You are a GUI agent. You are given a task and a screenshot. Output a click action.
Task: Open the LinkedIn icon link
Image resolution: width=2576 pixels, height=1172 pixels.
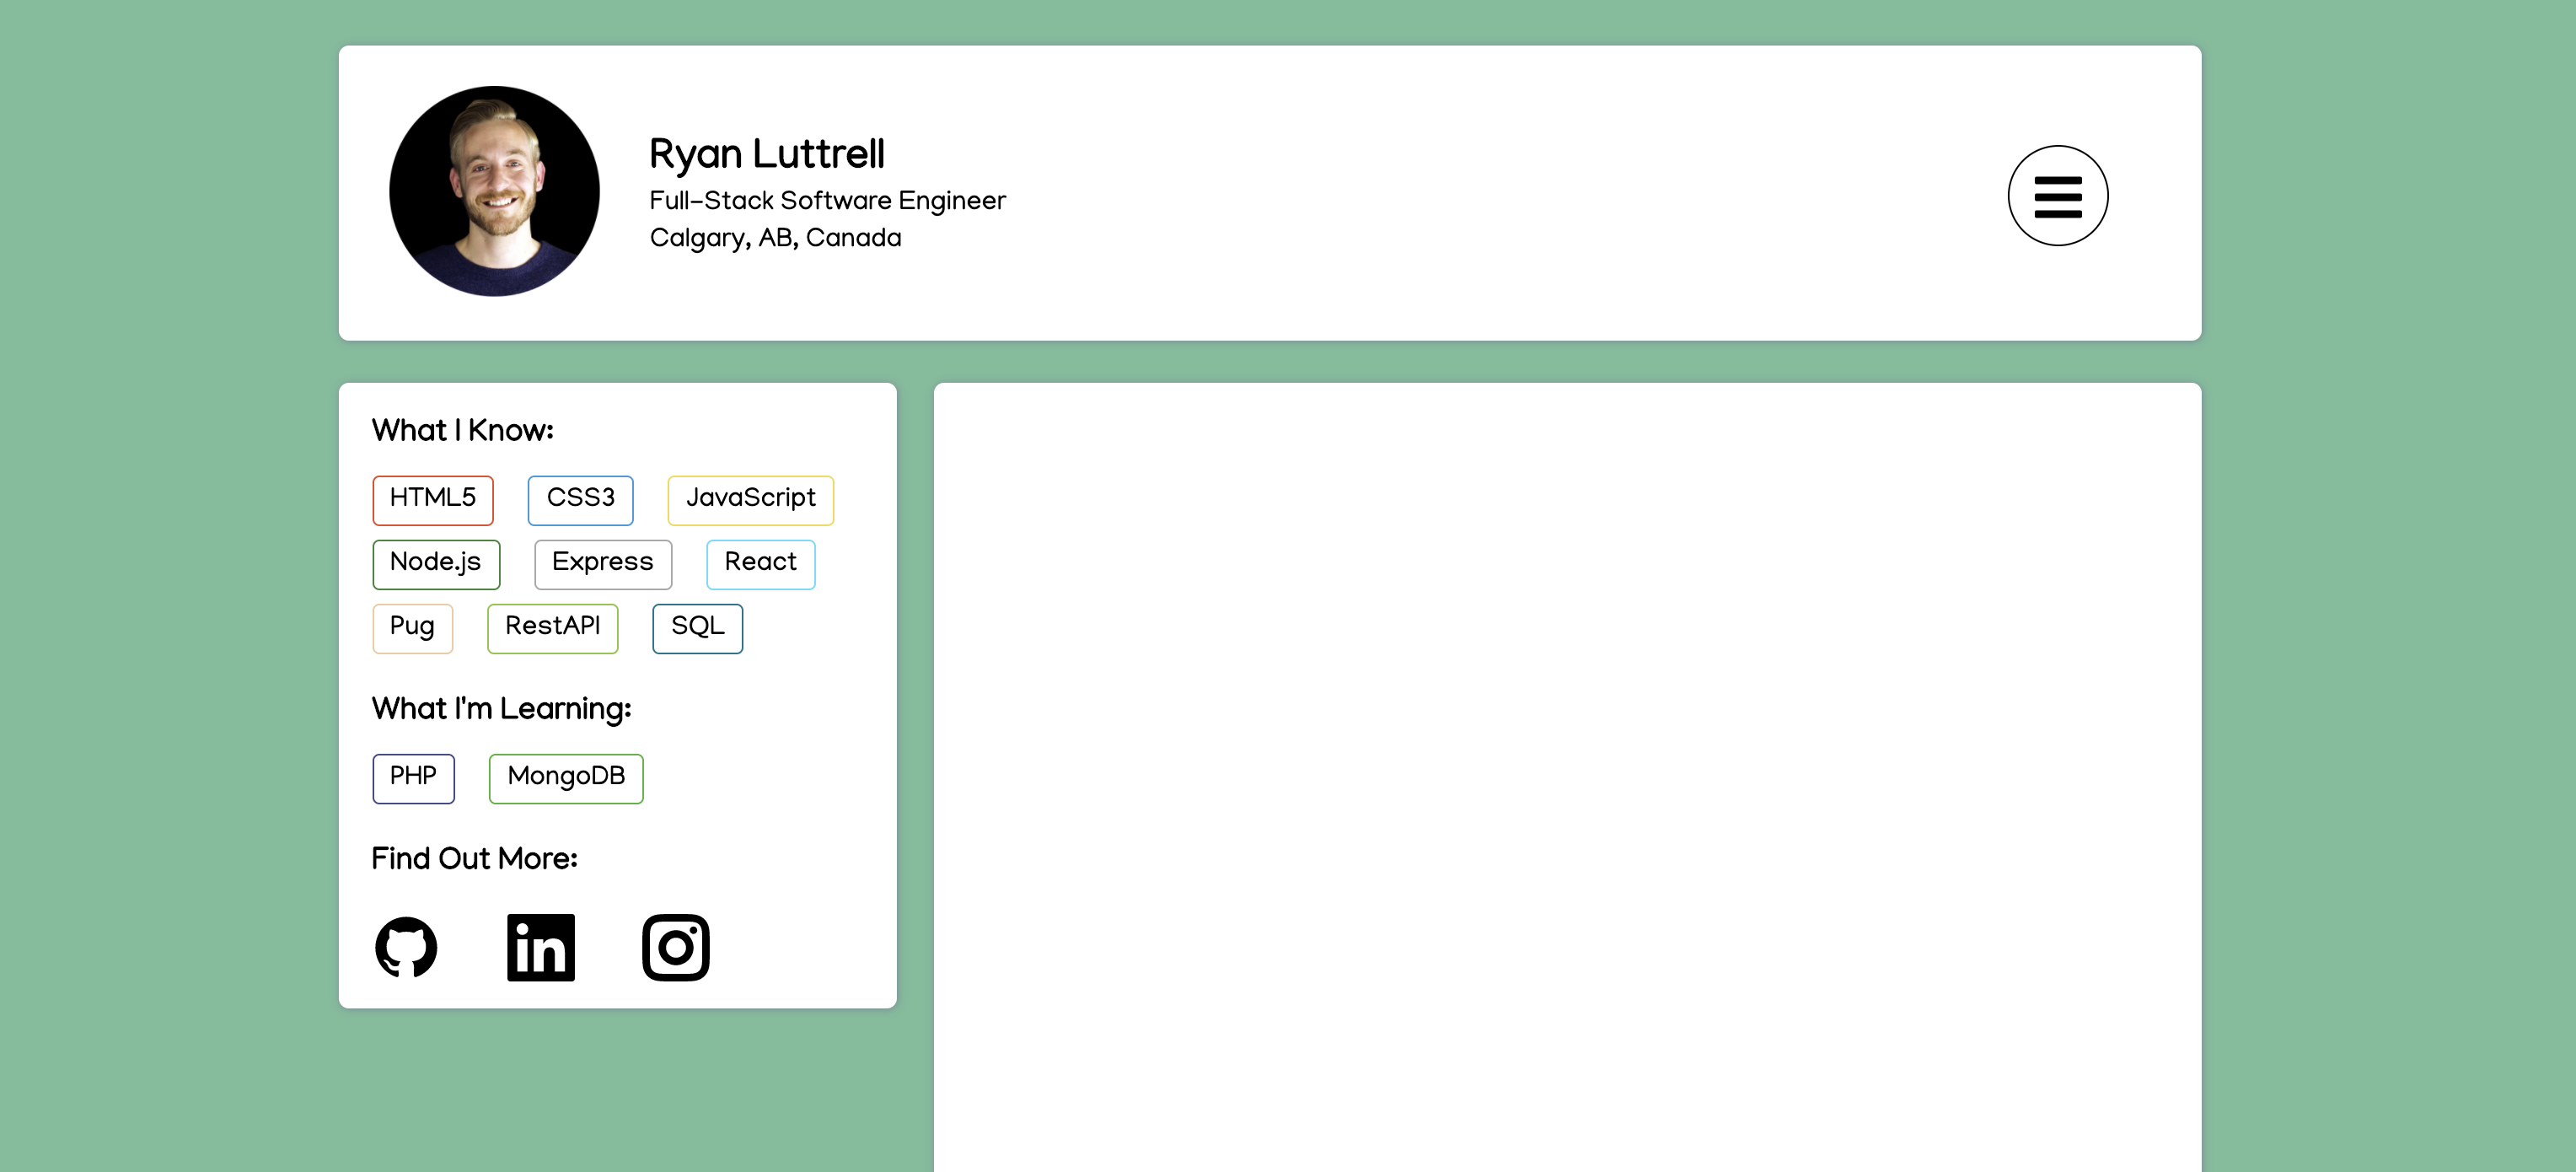click(540, 946)
